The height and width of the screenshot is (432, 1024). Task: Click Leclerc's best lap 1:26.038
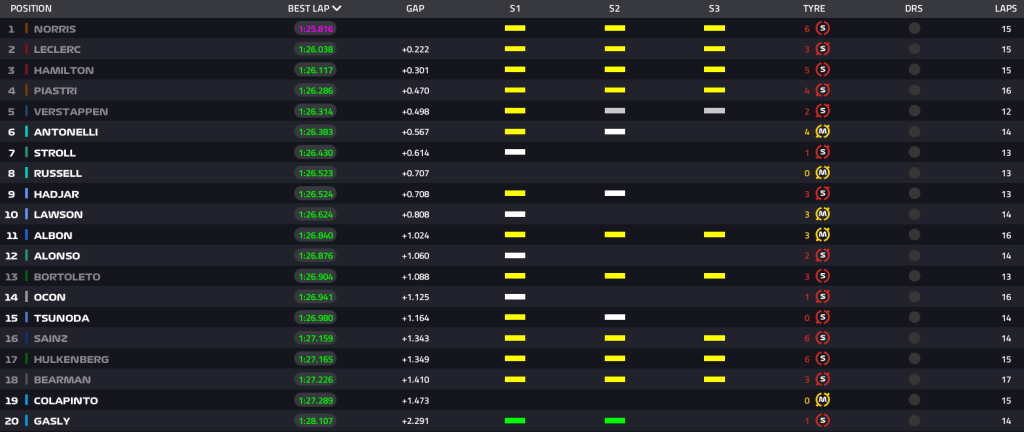pyautogui.click(x=315, y=49)
